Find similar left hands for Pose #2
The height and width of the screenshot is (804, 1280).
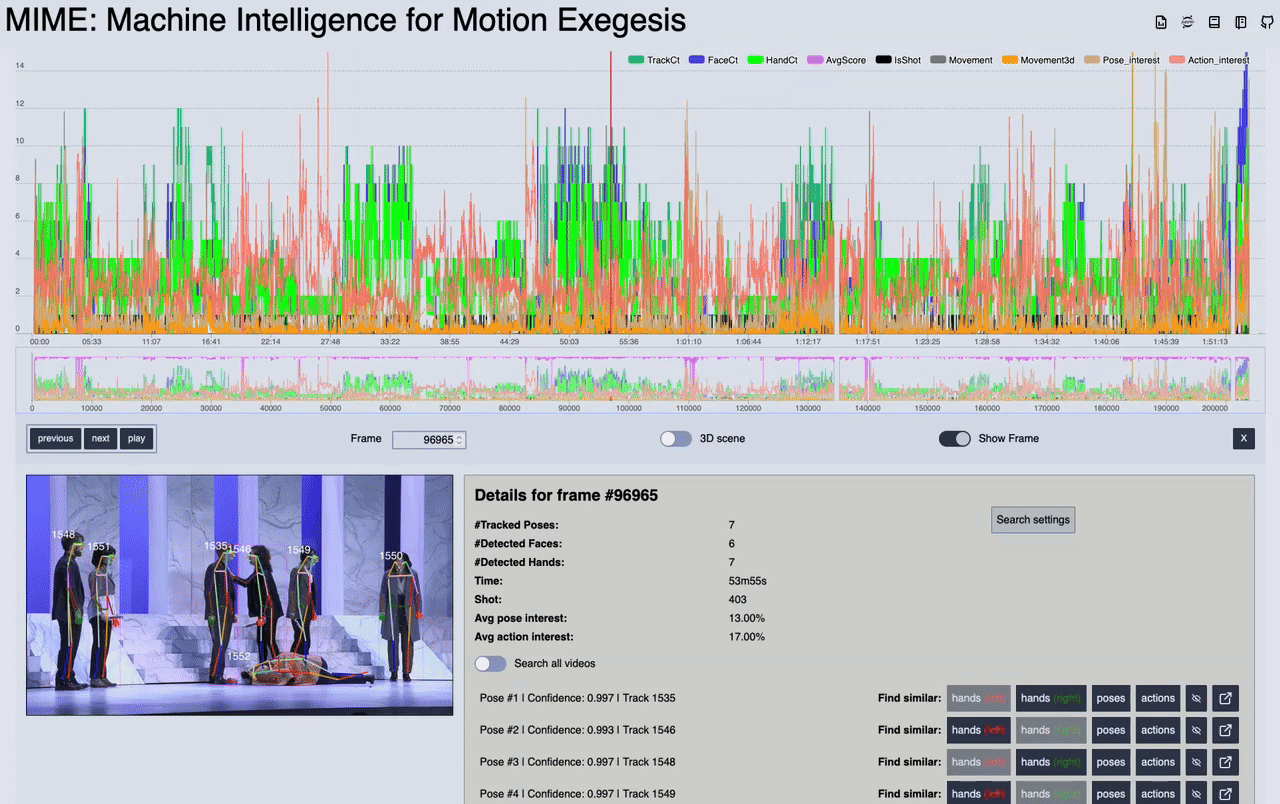pyautogui.click(x=979, y=730)
